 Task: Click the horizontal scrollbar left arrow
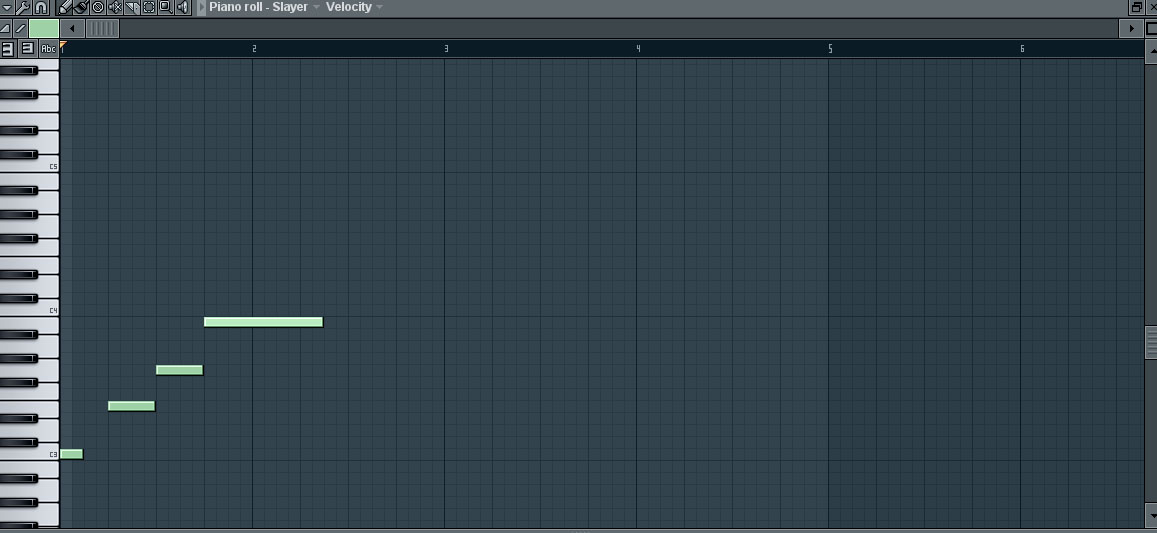pyautogui.click(x=72, y=29)
